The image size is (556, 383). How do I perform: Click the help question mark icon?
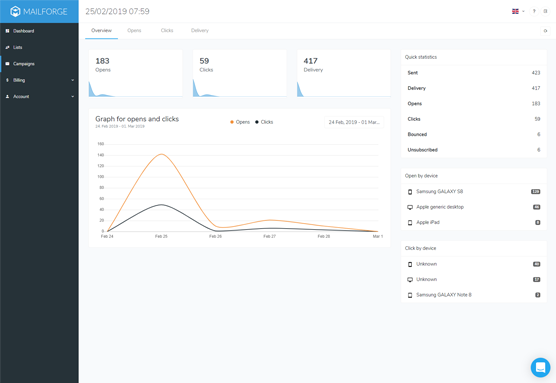pos(534,11)
